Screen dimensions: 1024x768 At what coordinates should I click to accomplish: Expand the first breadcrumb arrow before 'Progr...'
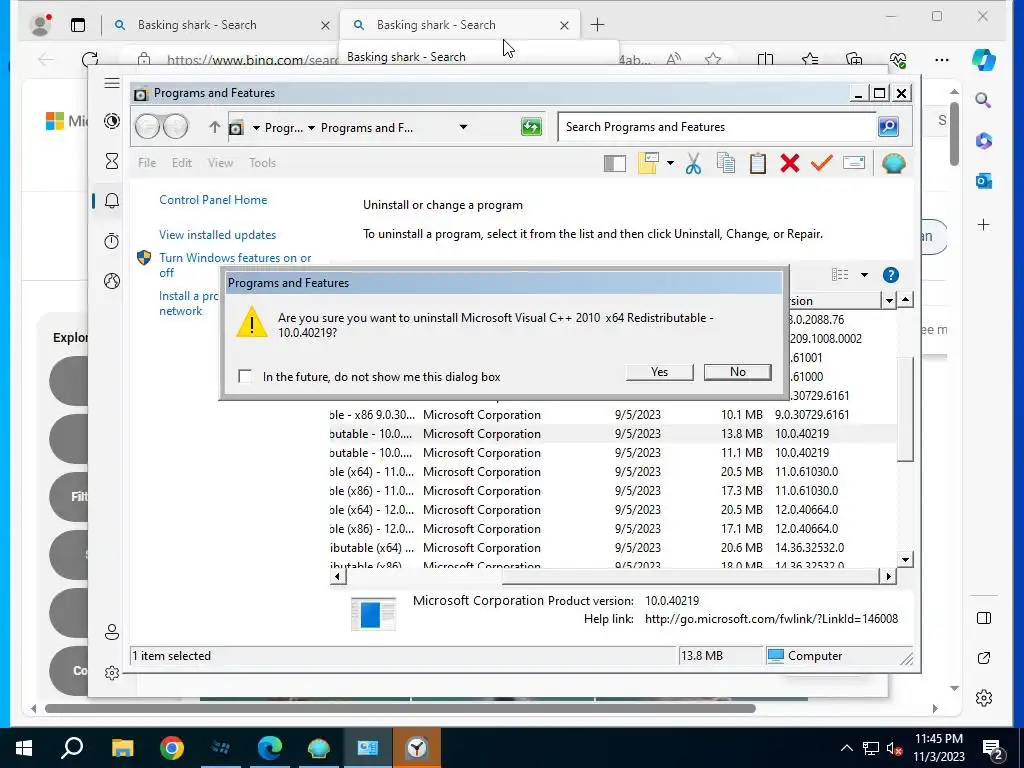pos(256,128)
